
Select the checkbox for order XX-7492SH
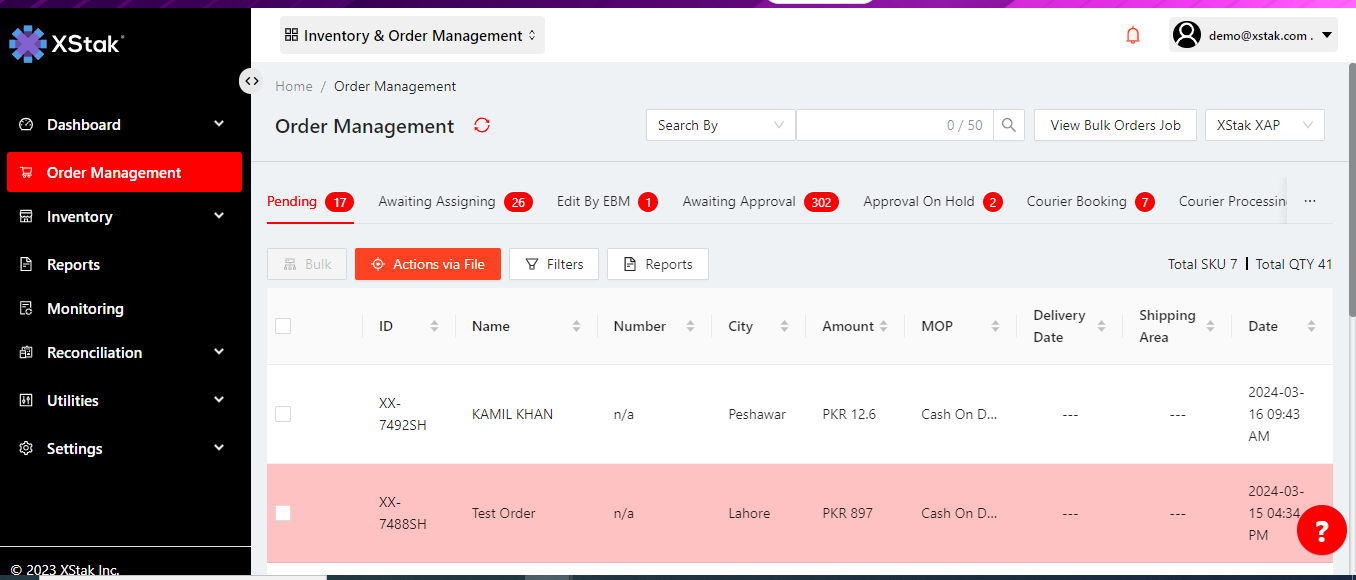coord(283,414)
